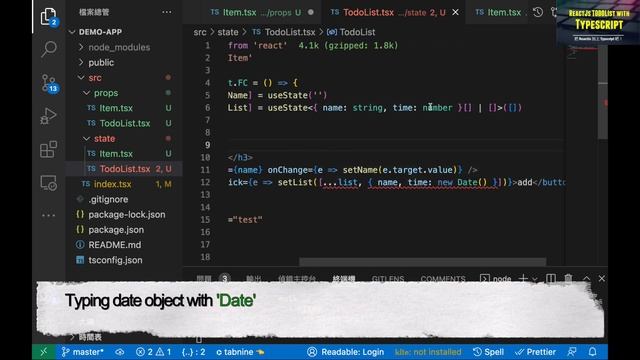
Task: Click the feedback icon in status bar
Action: click(x=572, y=352)
